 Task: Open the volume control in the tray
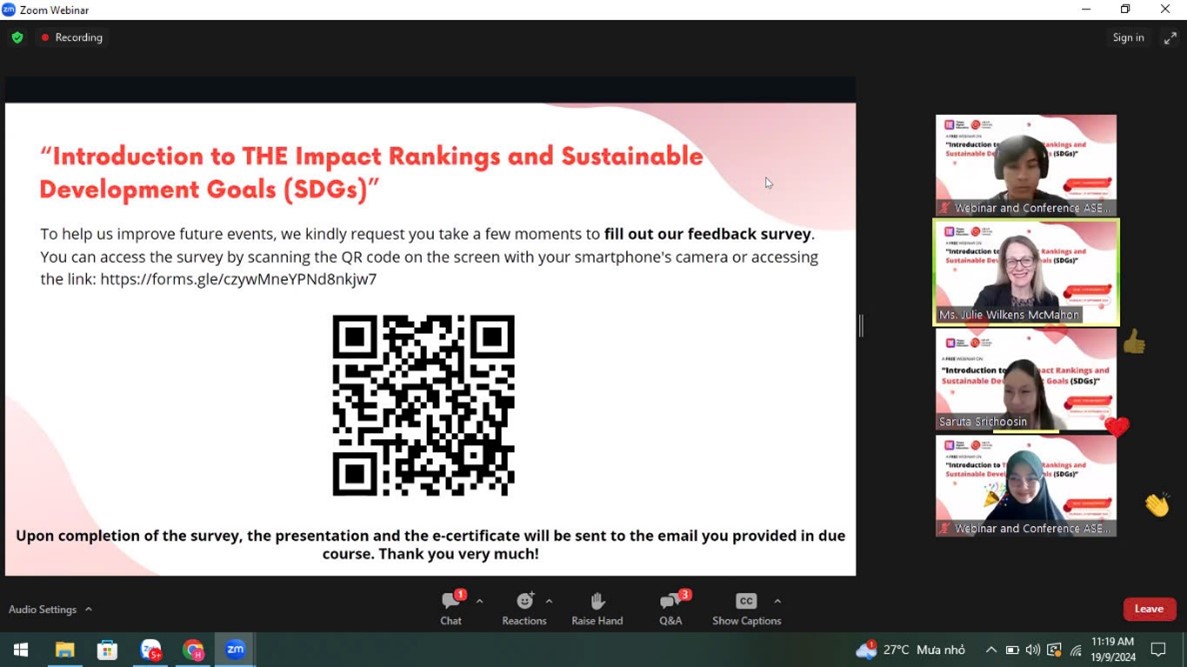pyautogui.click(x=1033, y=650)
